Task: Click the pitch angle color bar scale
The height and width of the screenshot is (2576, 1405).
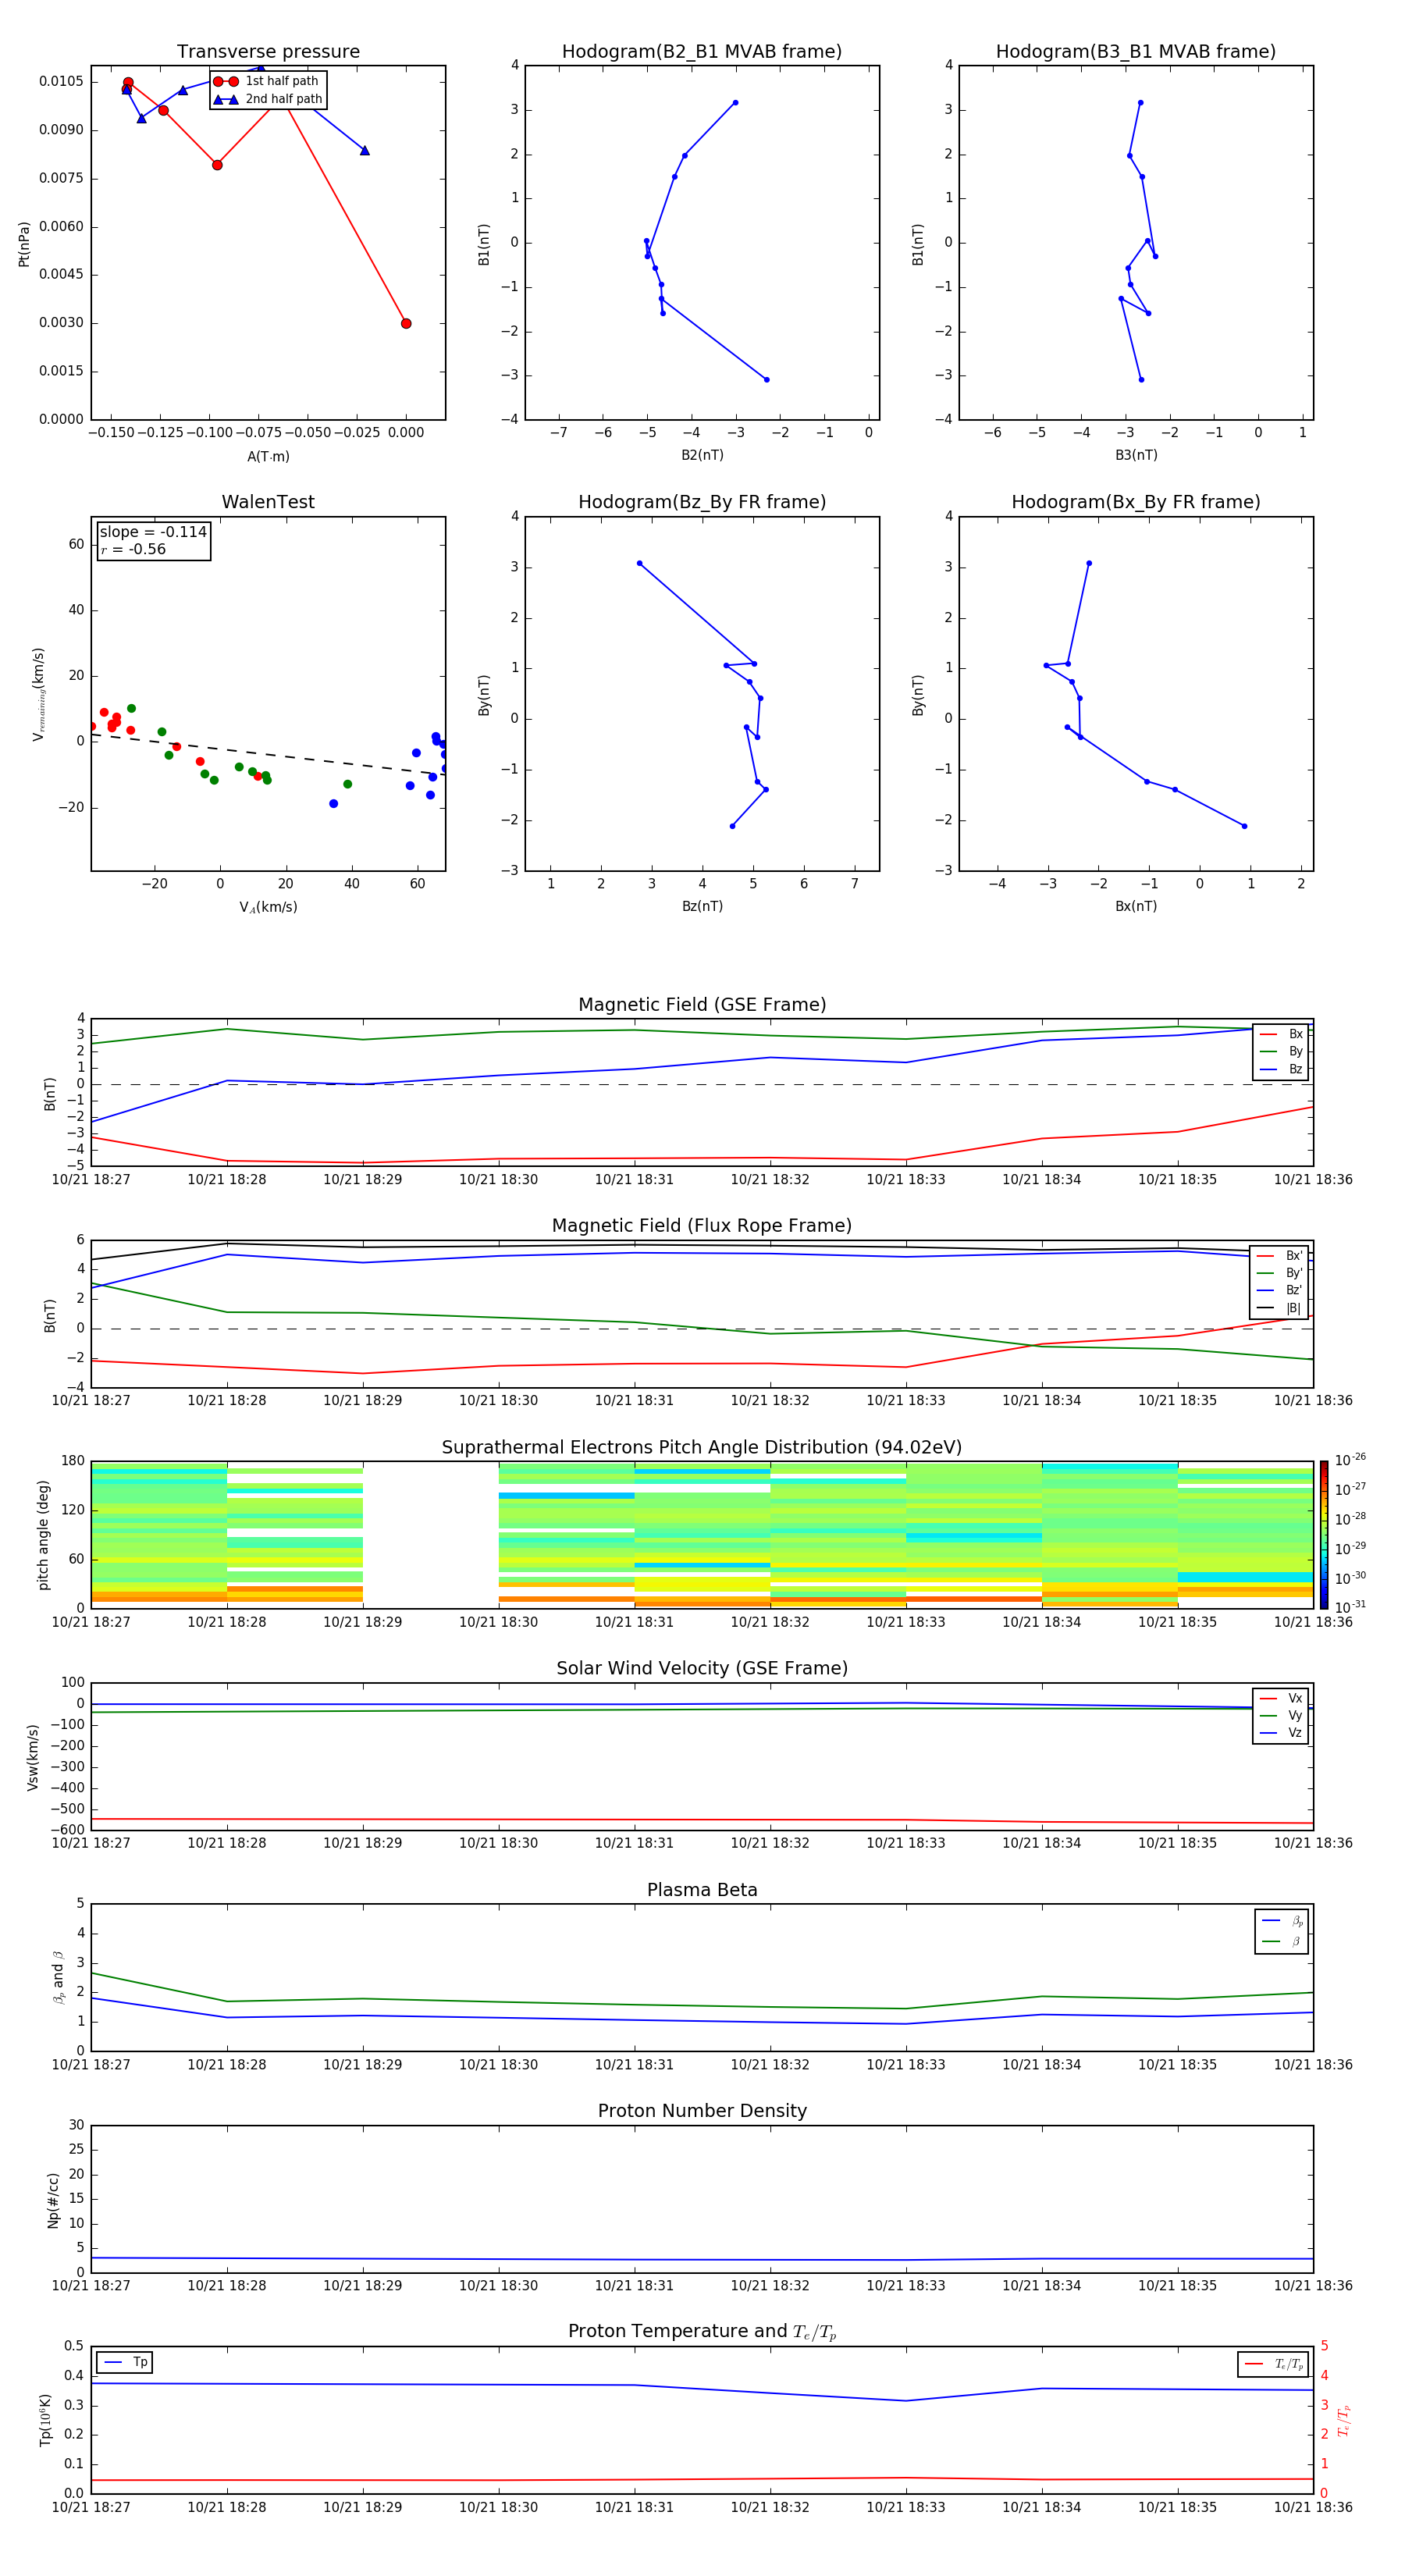Action: pos(1324,1534)
